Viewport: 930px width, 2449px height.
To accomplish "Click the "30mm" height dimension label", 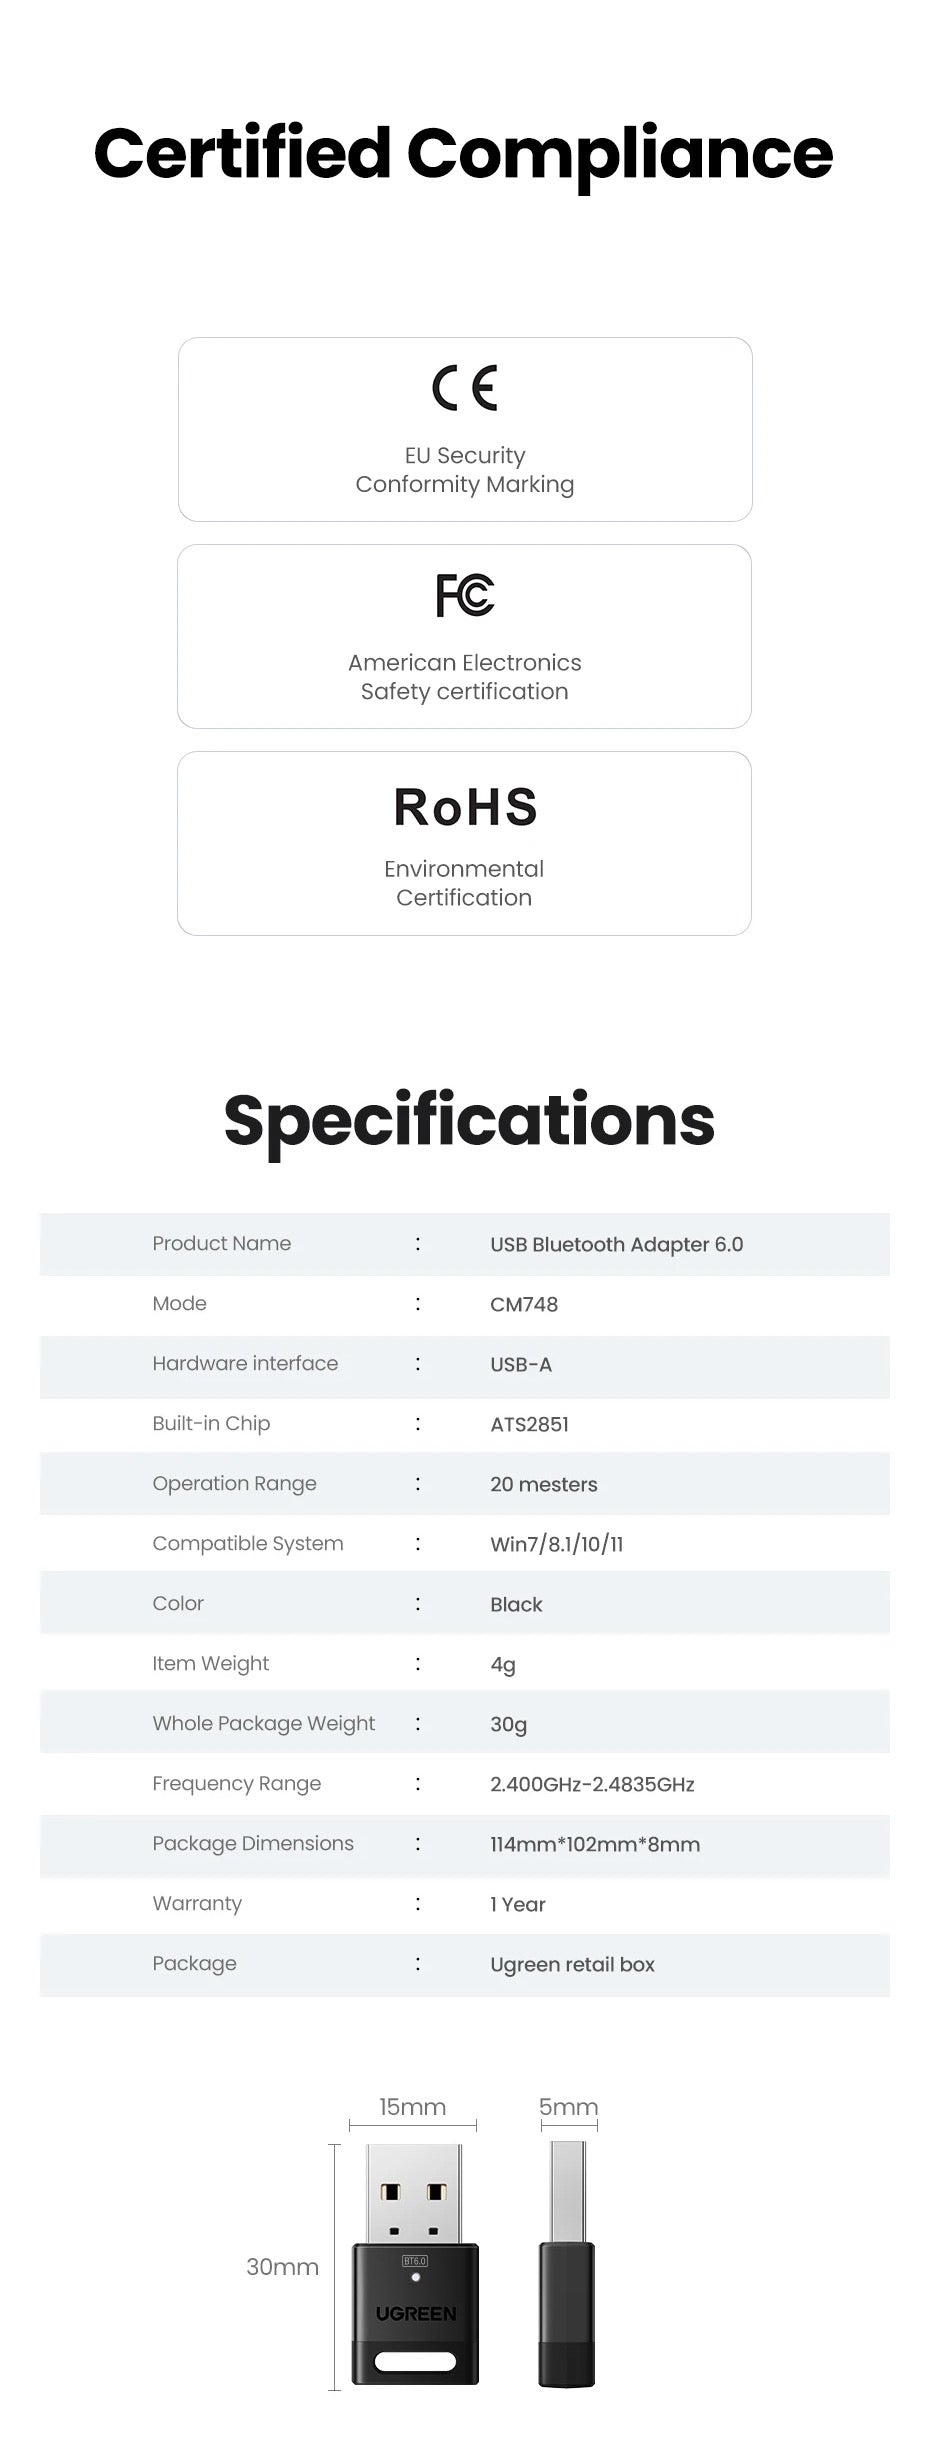I will pos(282,2267).
